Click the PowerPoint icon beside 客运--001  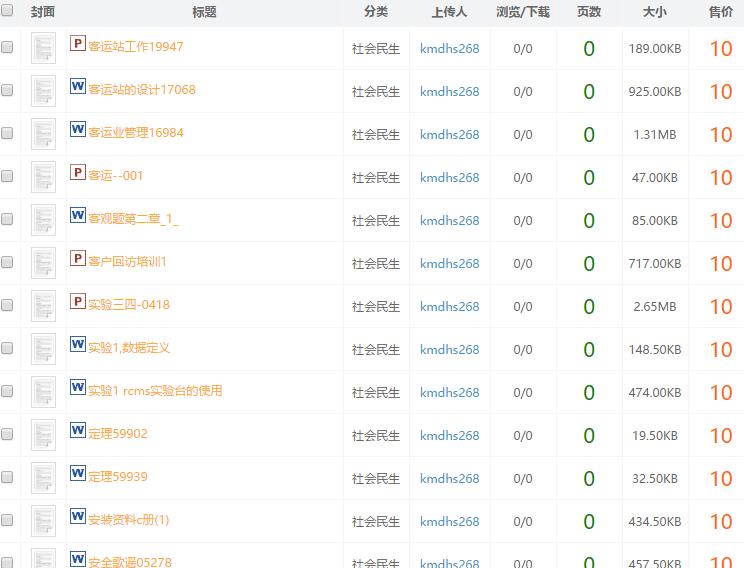pyautogui.click(x=77, y=173)
